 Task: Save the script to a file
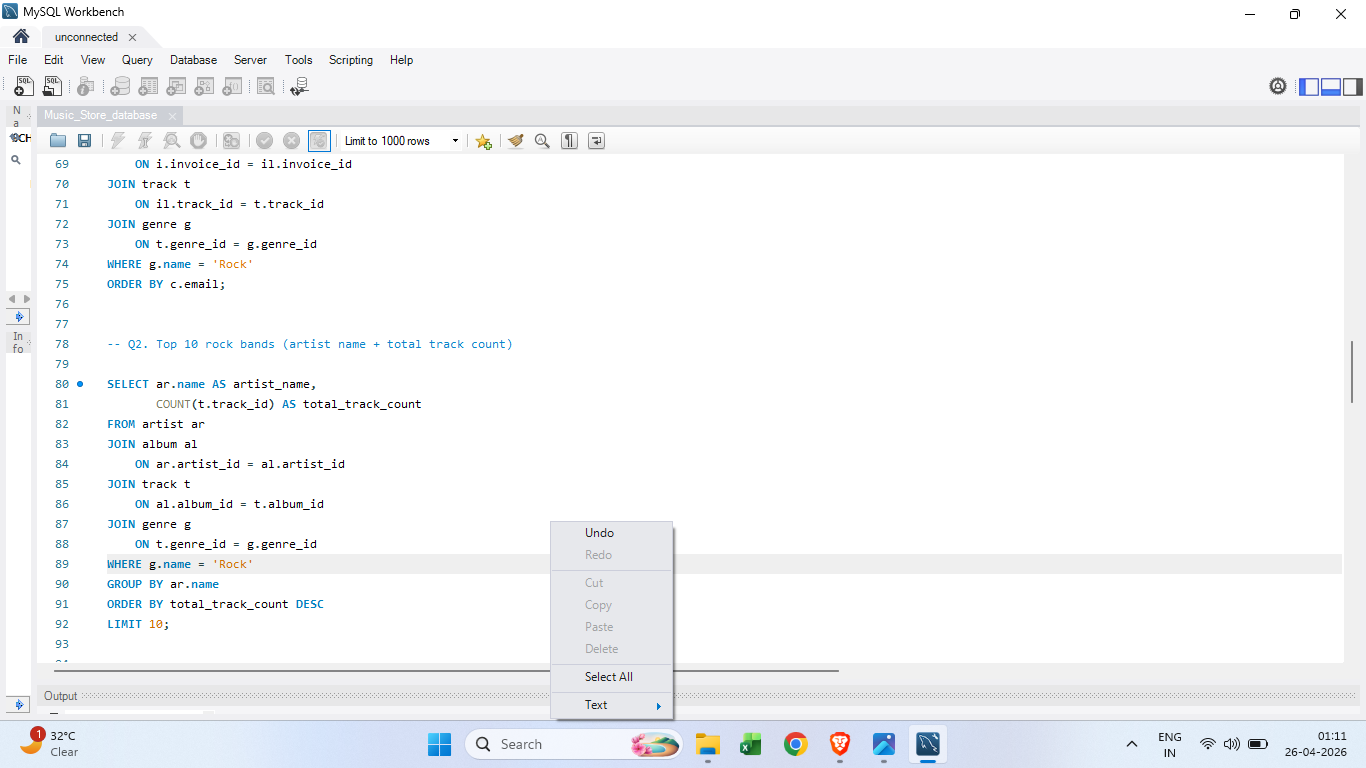tap(85, 141)
